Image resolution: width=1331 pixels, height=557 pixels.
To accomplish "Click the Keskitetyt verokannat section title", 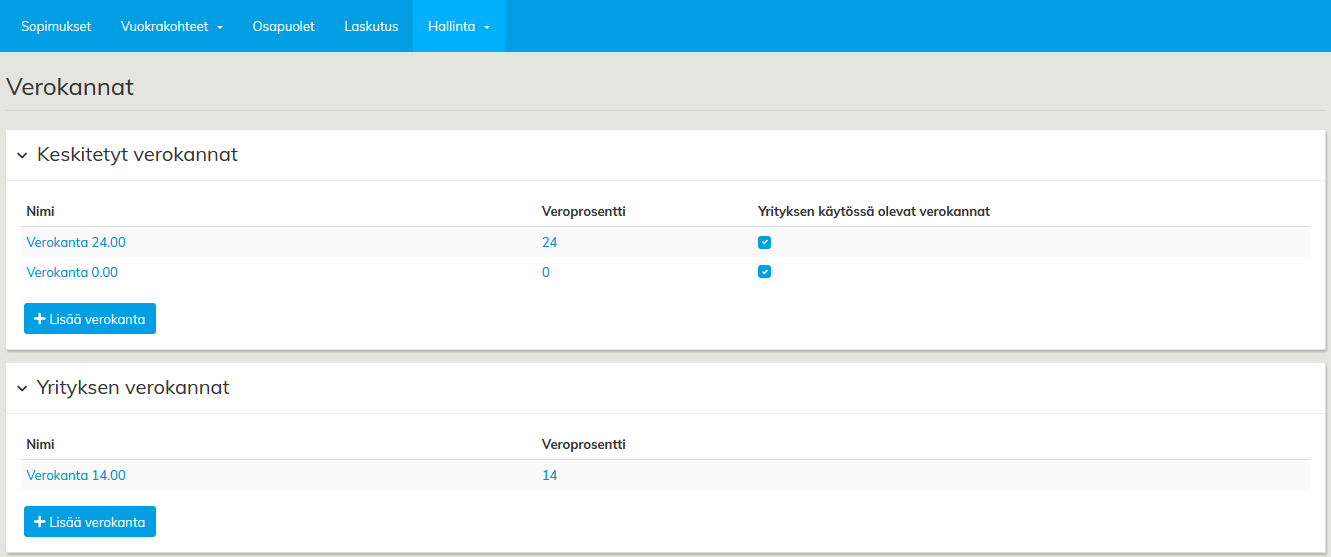I will click(x=137, y=155).
